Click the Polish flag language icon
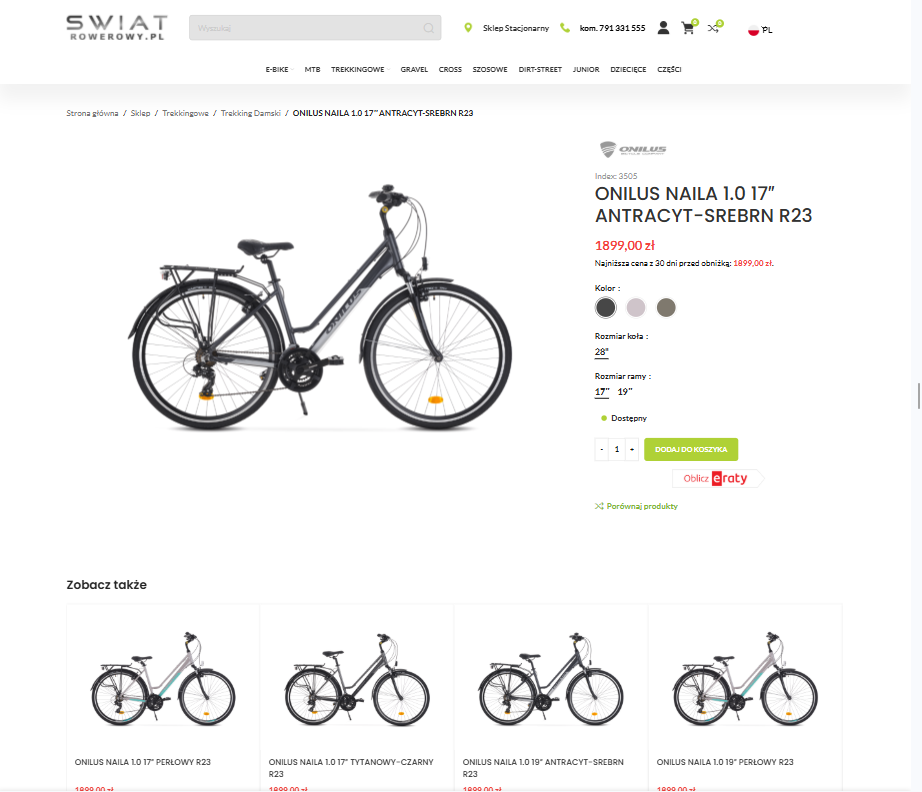This screenshot has height=792, width=922. tap(753, 30)
